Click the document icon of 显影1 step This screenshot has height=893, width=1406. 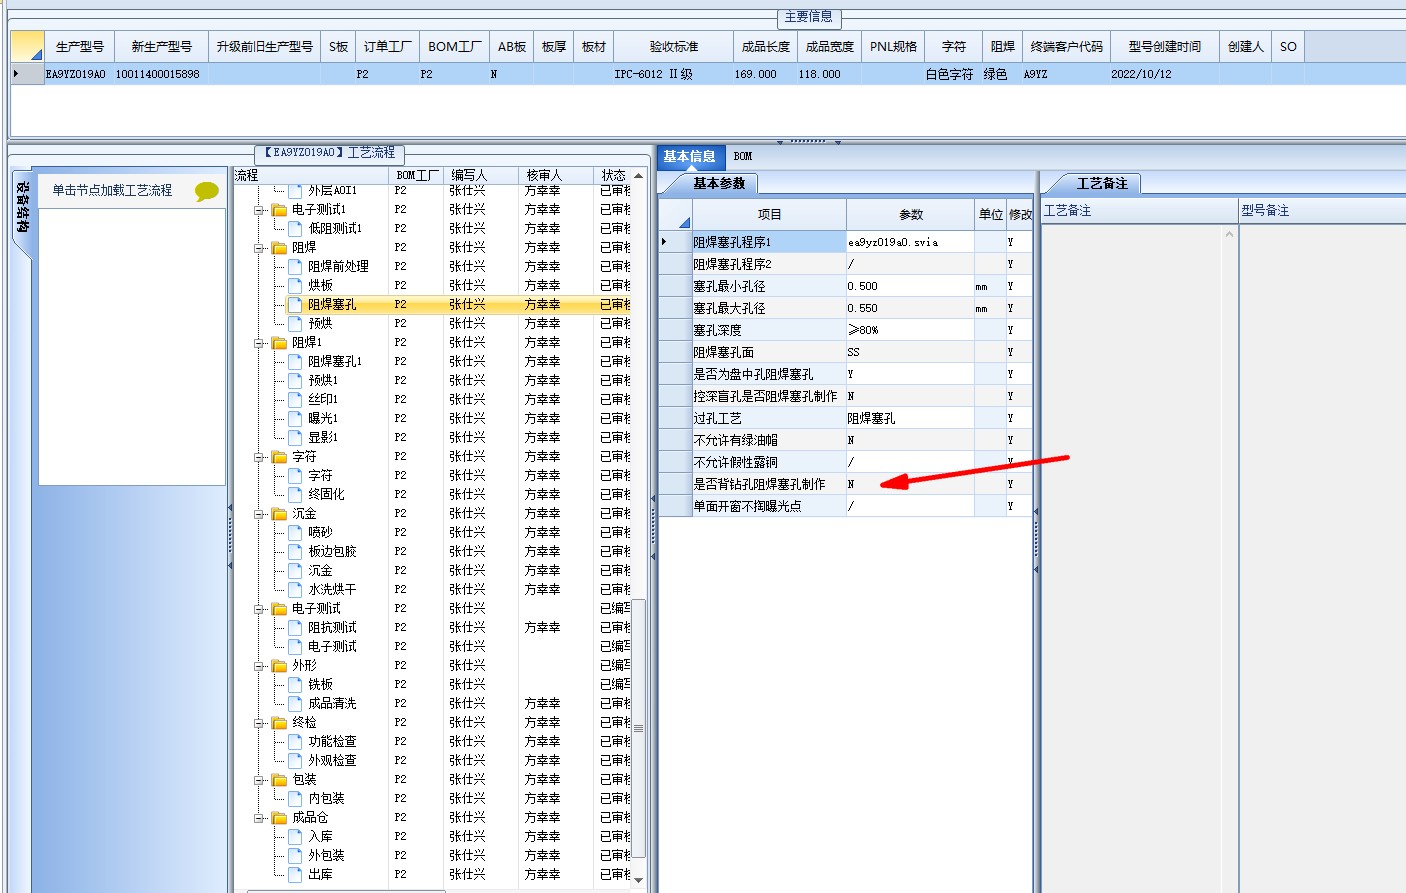(295, 438)
